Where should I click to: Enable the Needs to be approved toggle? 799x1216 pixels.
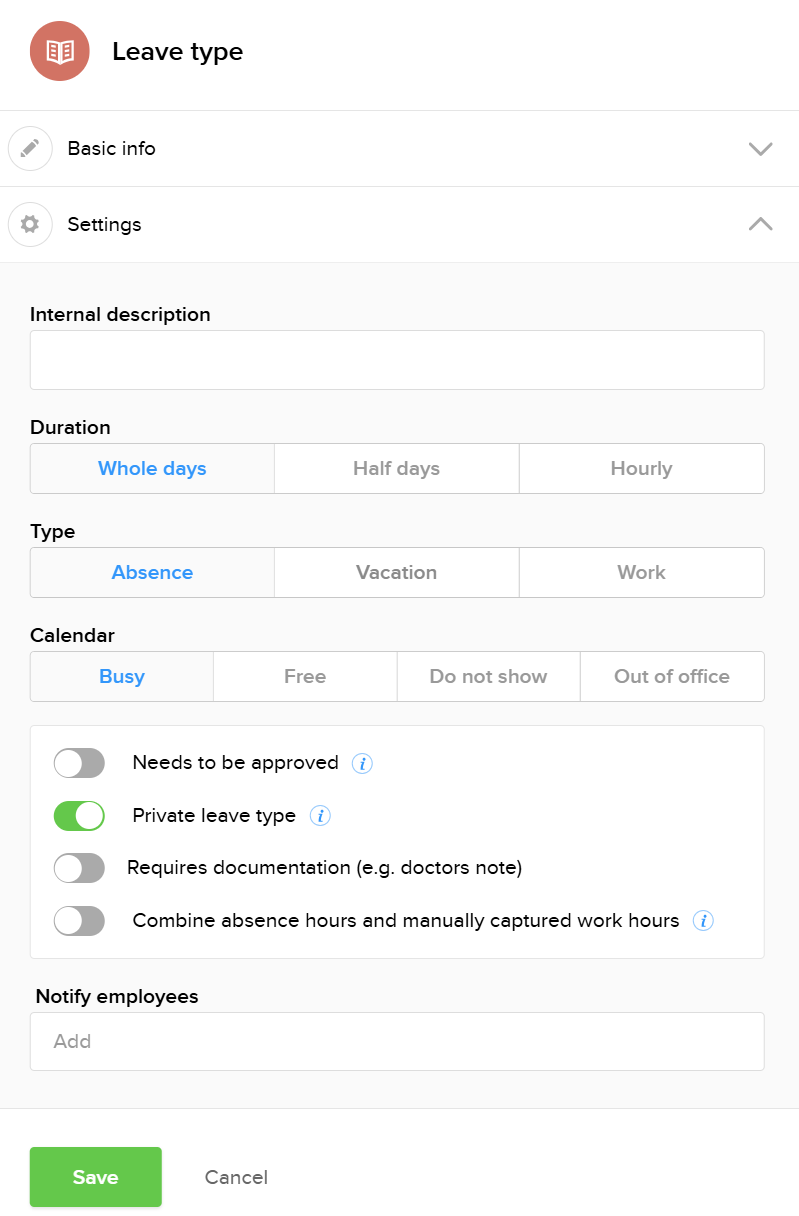(79, 763)
